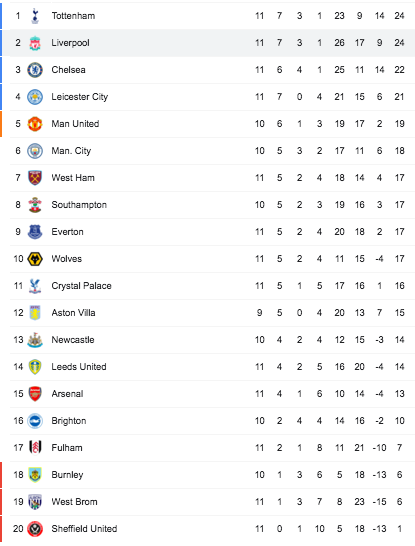Click the Tottenham club crest
The width and height of the screenshot is (415, 546).
pyautogui.click(x=35, y=16)
